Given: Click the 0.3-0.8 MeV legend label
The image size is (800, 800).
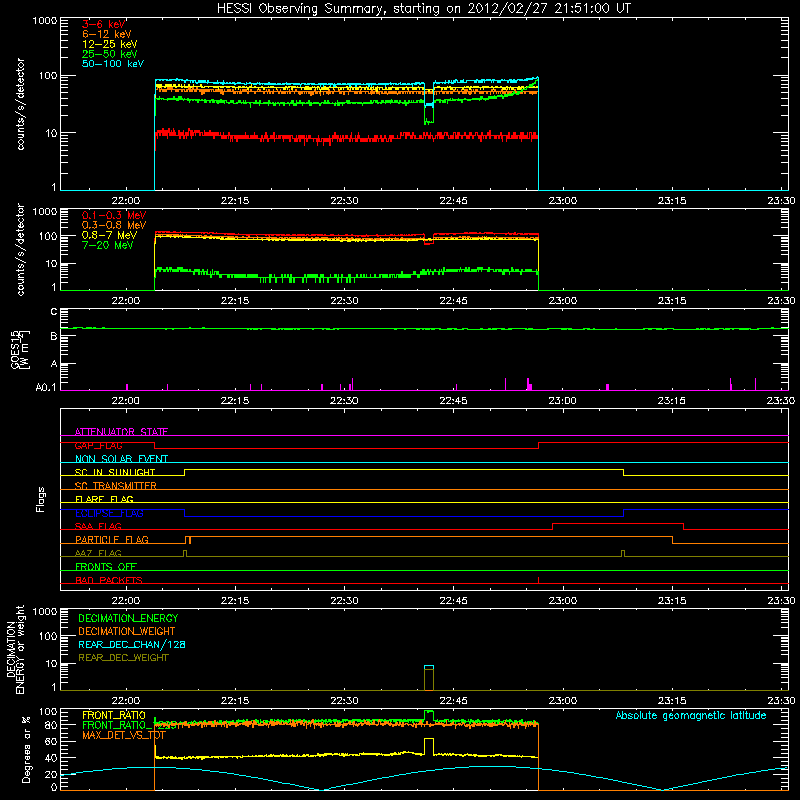Looking at the screenshot, I should point(114,225).
